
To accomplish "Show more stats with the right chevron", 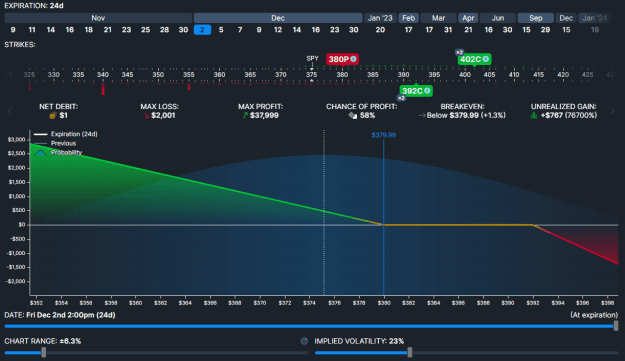I will pos(613,111).
